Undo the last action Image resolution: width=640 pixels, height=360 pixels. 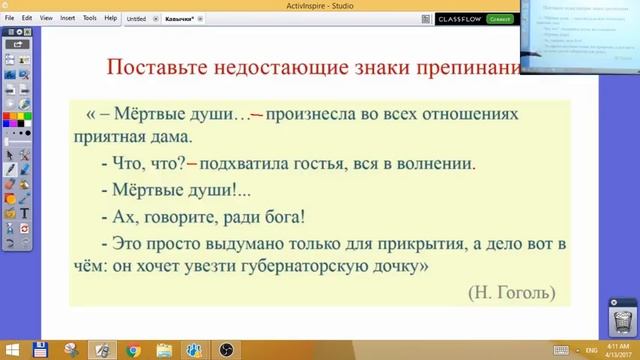click(x=10, y=243)
